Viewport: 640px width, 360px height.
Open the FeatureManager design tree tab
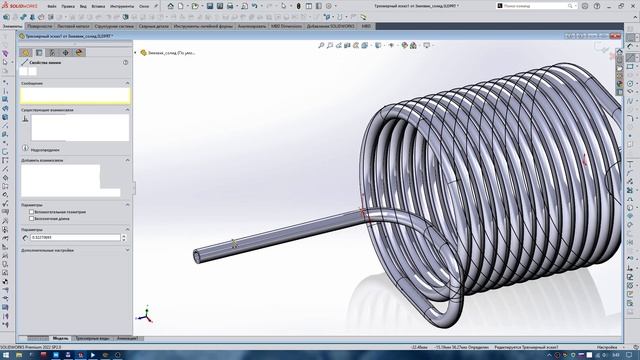tap(26, 52)
